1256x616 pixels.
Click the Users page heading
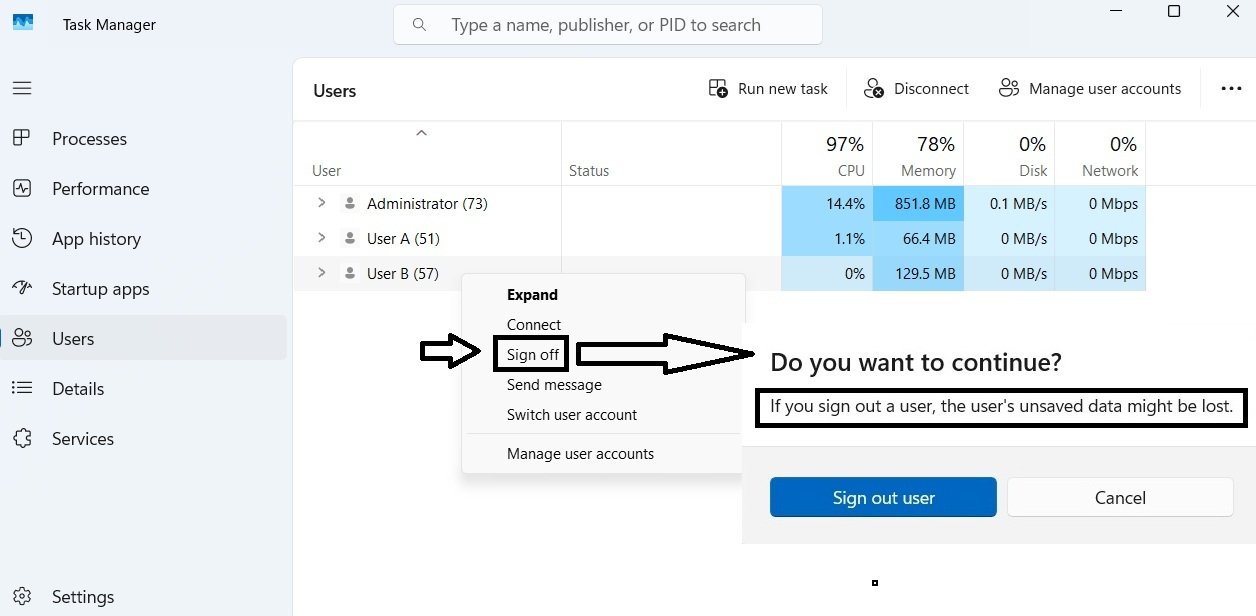click(334, 91)
